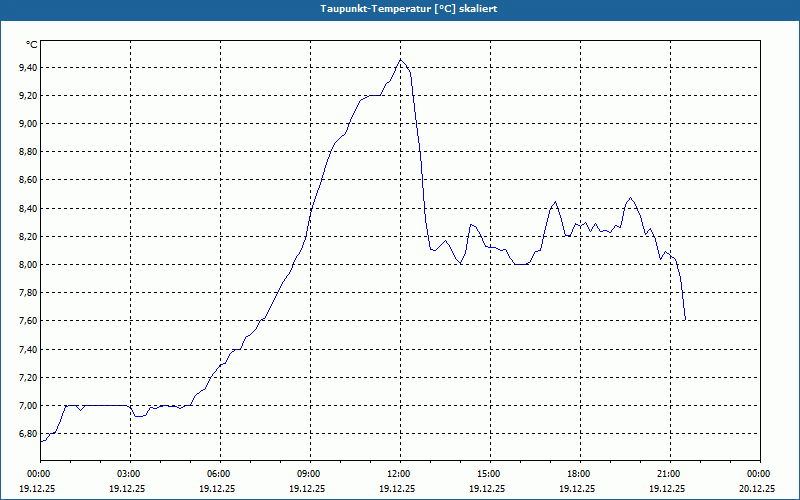Select the "20.12.25" date label
Viewport: 800px width, 500px height.
pyautogui.click(x=757, y=488)
